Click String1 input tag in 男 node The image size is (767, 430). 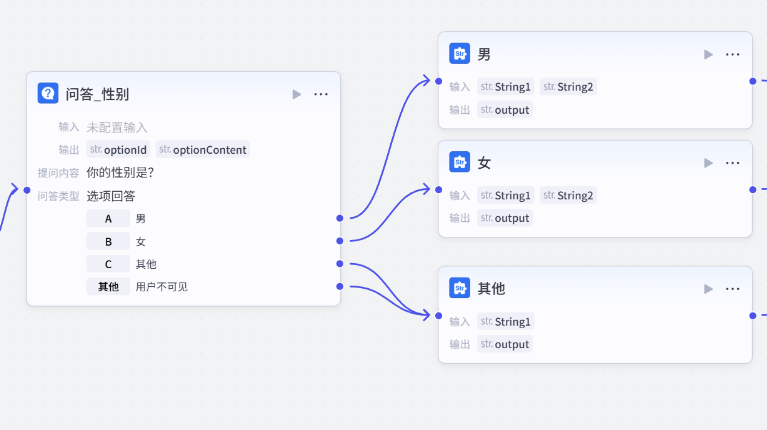tap(505, 87)
